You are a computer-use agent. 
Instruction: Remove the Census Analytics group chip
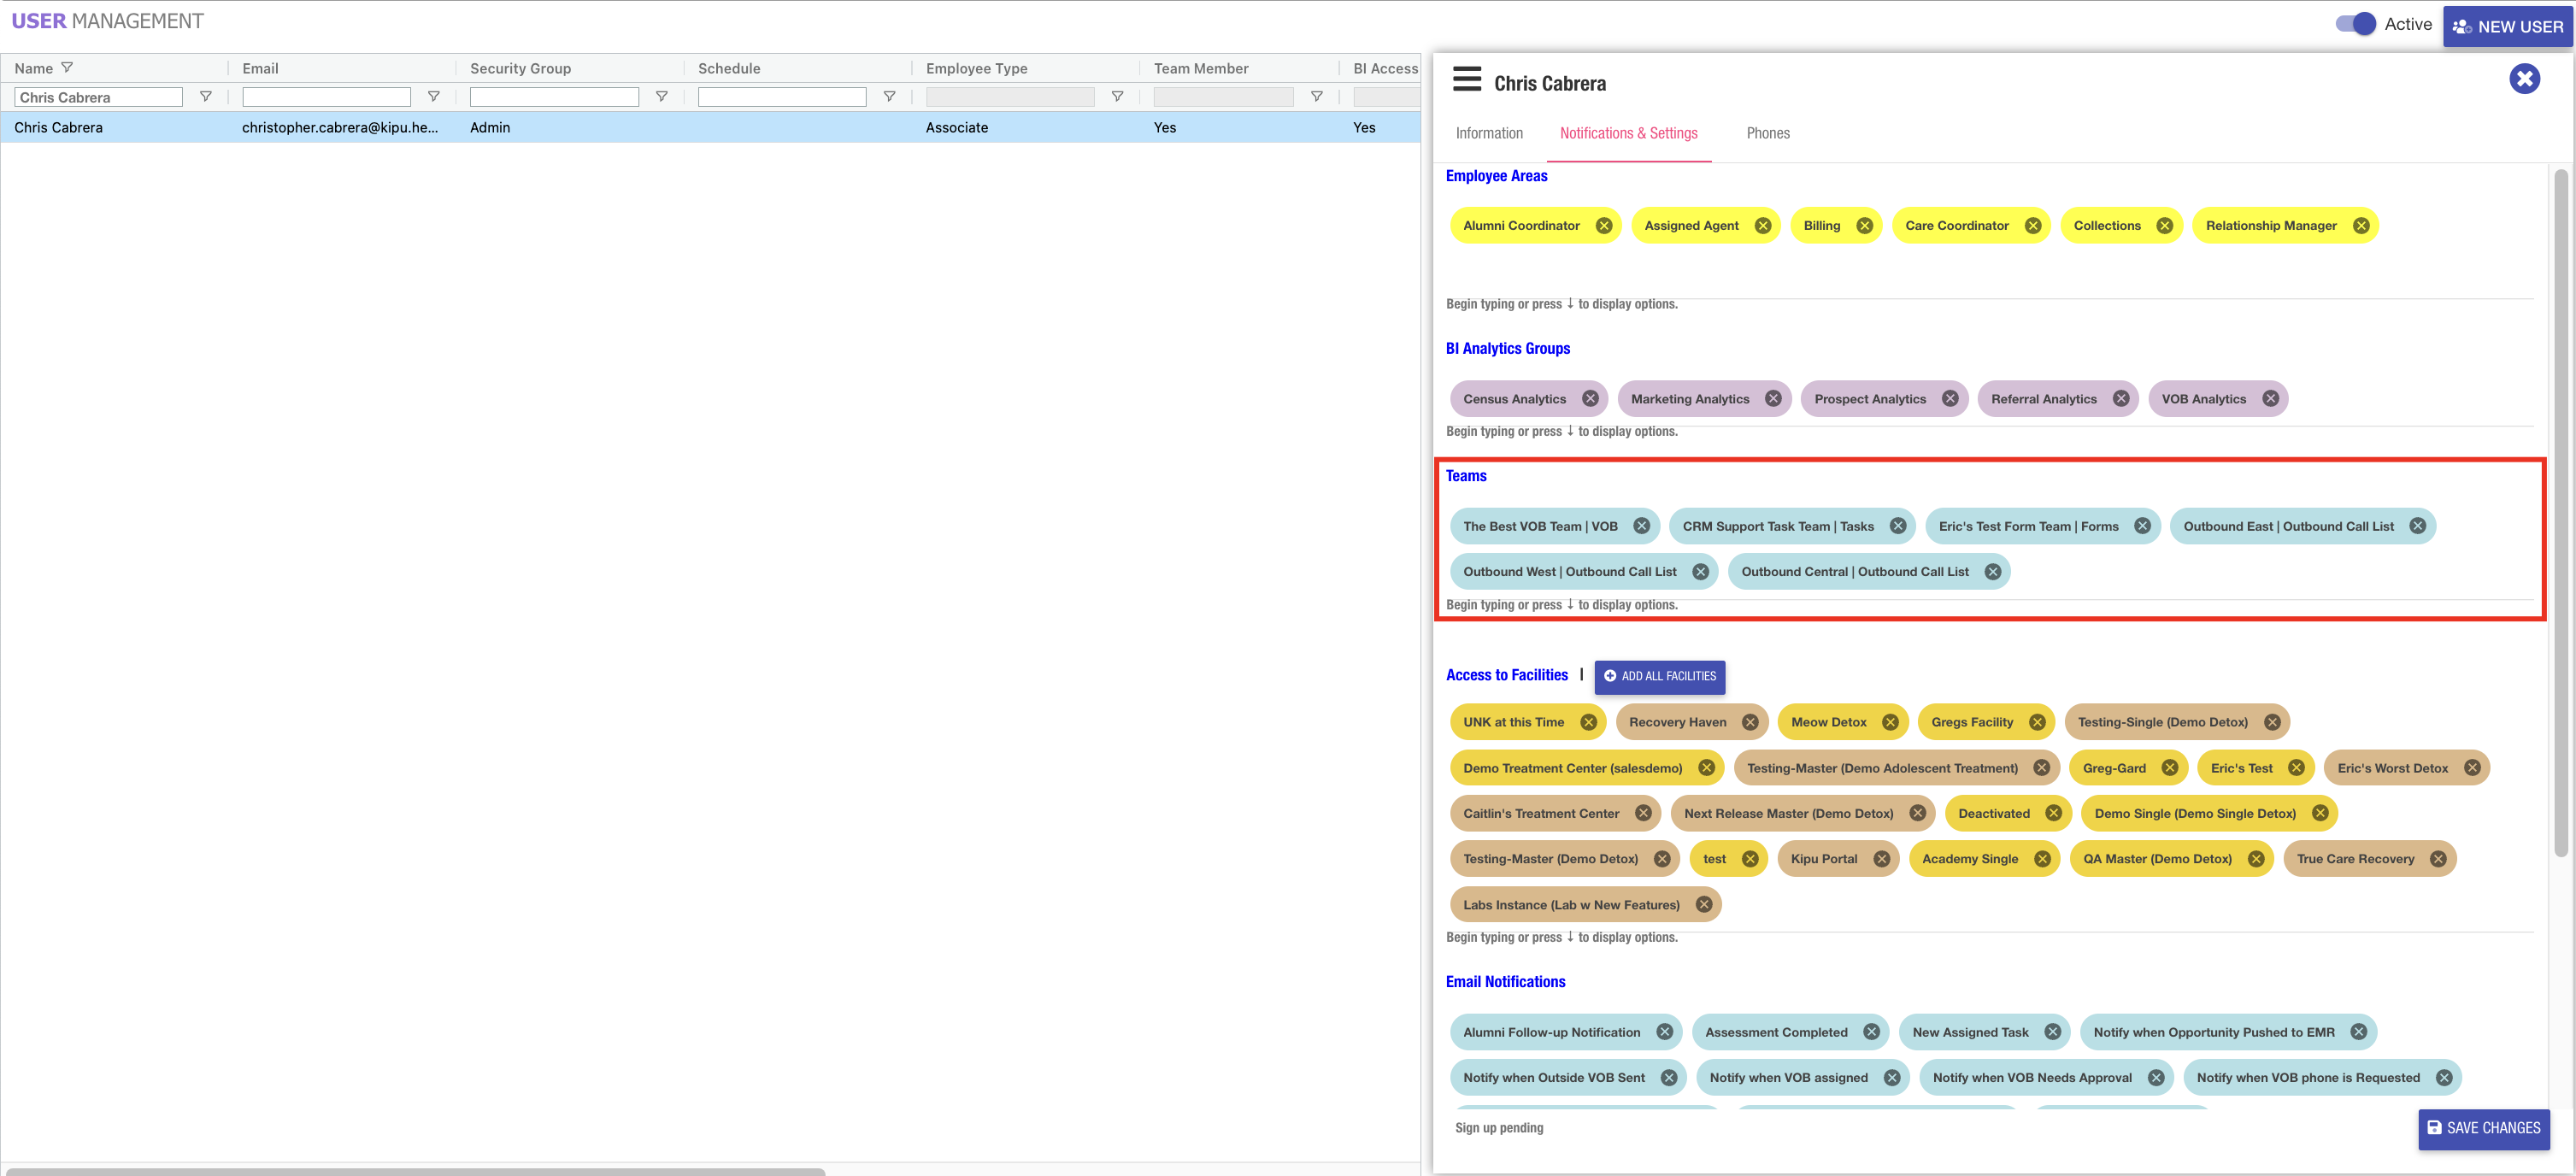pos(1590,399)
